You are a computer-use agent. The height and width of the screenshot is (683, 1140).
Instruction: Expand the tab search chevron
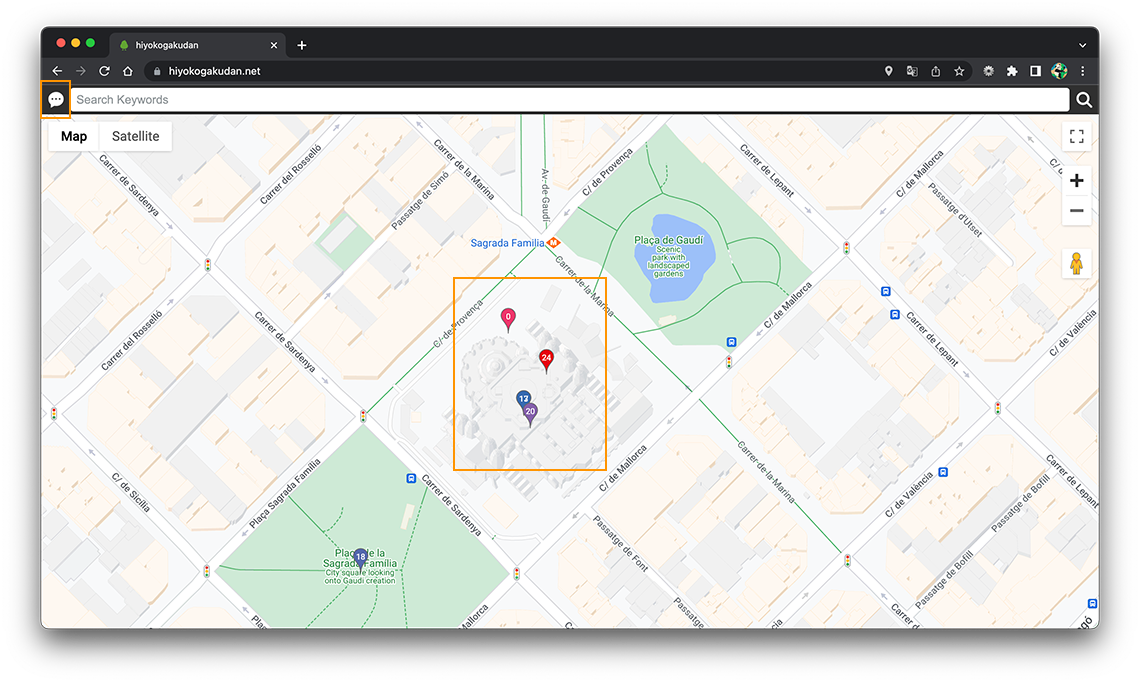[x=1083, y=45]
